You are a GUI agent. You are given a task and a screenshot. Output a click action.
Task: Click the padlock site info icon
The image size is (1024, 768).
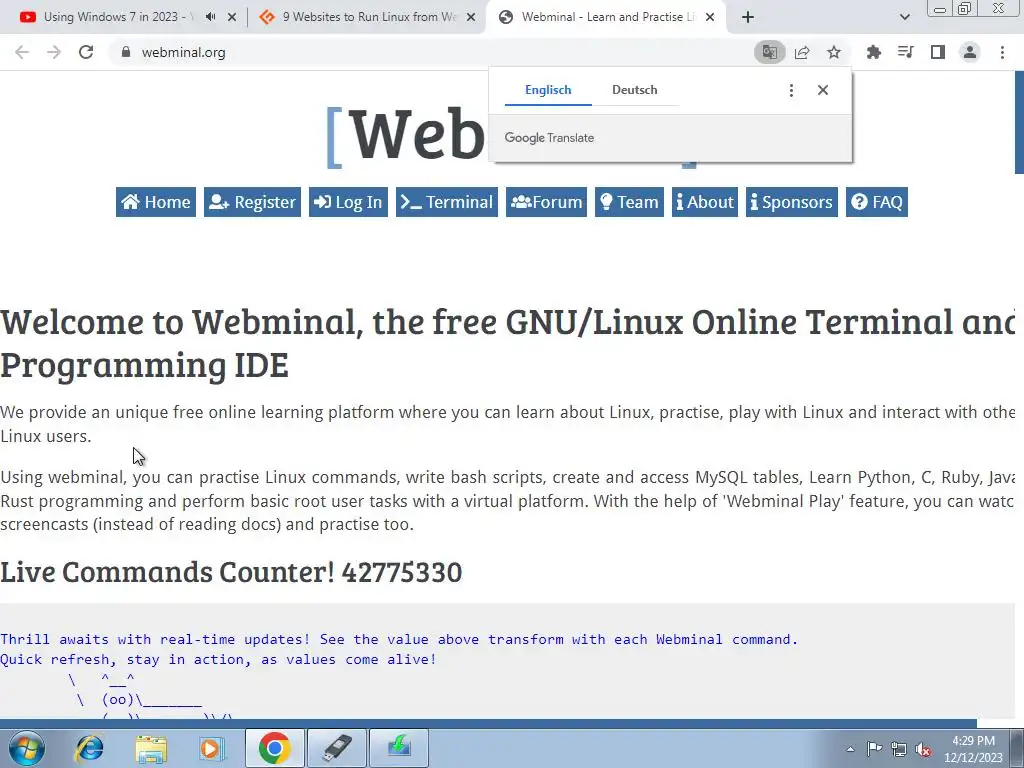126,52
